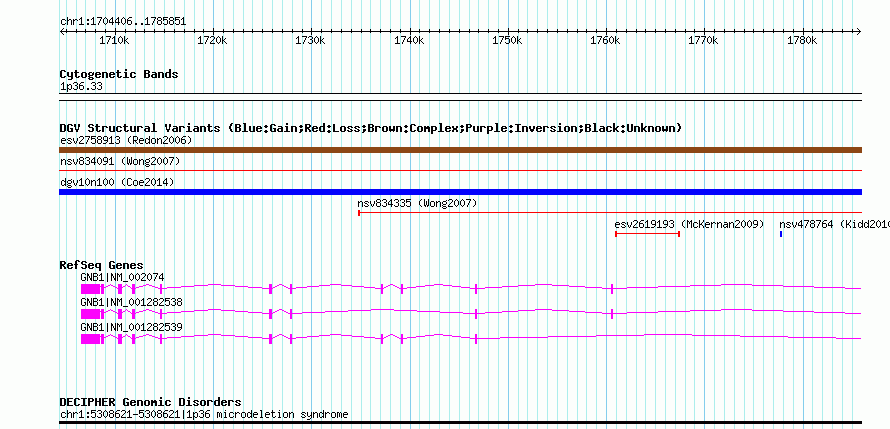Viewport: 890px width, 429px height.
Task: Select the dgv10n100 blue gain variant bar
Action: pyautogui.click(x=460, y=192)
